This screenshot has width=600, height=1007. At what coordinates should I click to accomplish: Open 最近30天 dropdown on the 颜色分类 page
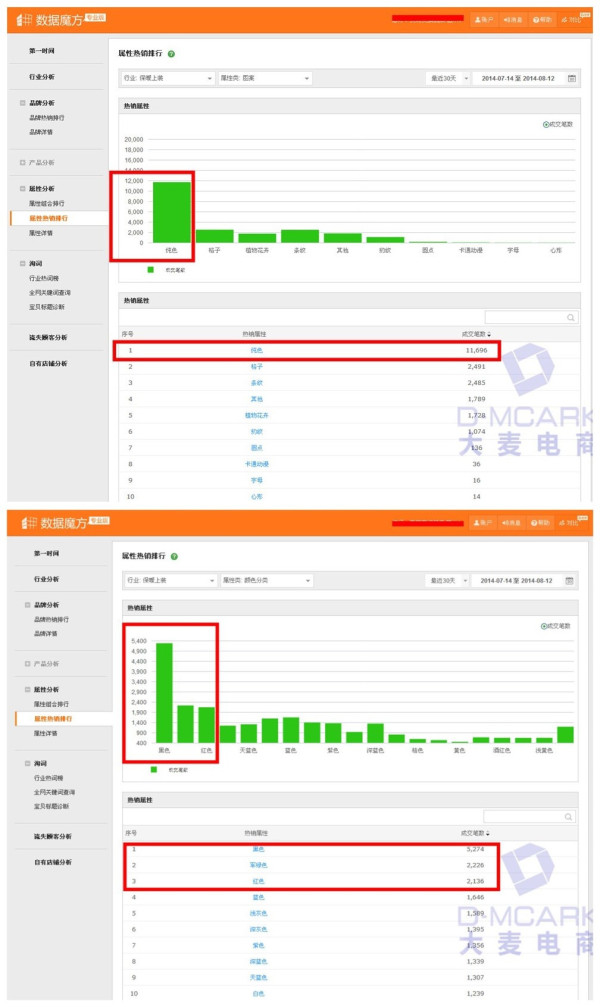448,581
